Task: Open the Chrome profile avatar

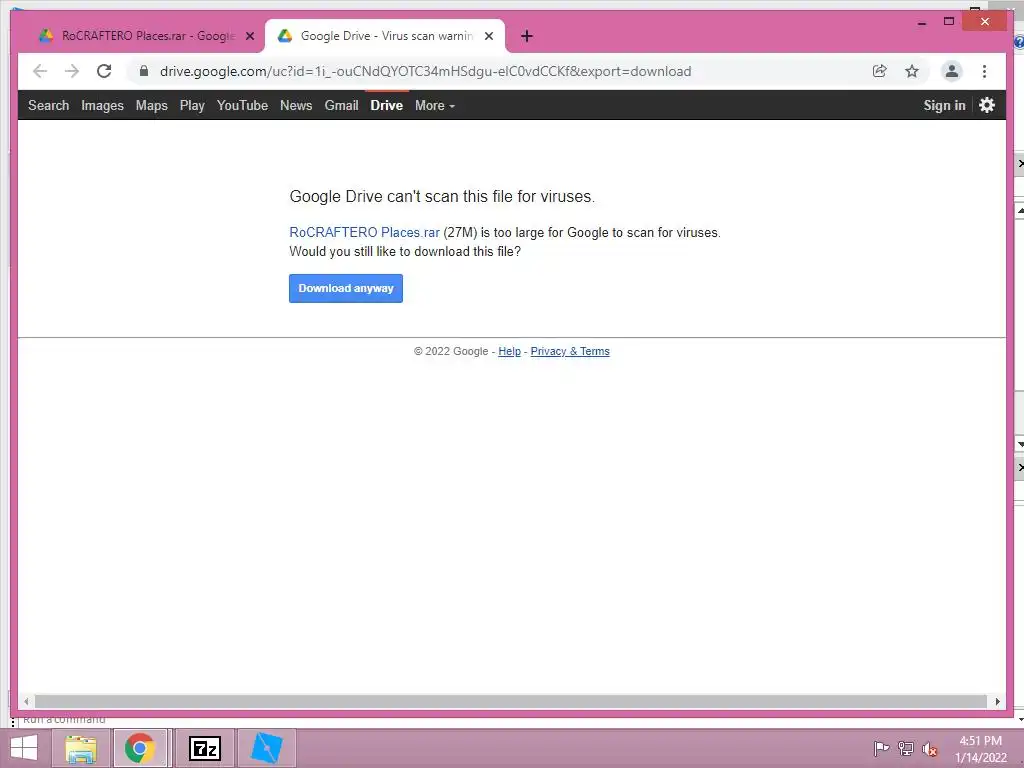Action: click(952, 71)
